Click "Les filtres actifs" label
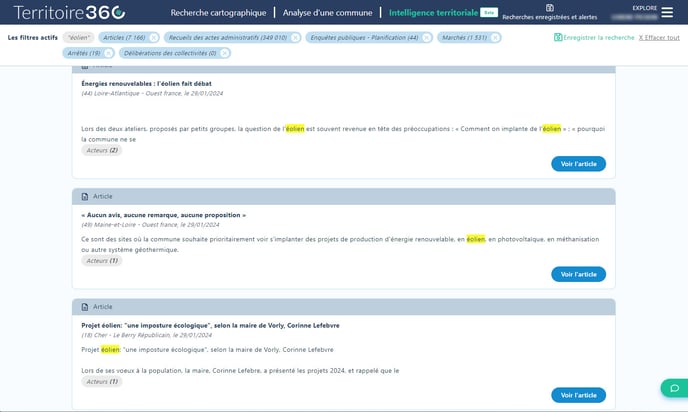 click(x=32, y=38)
